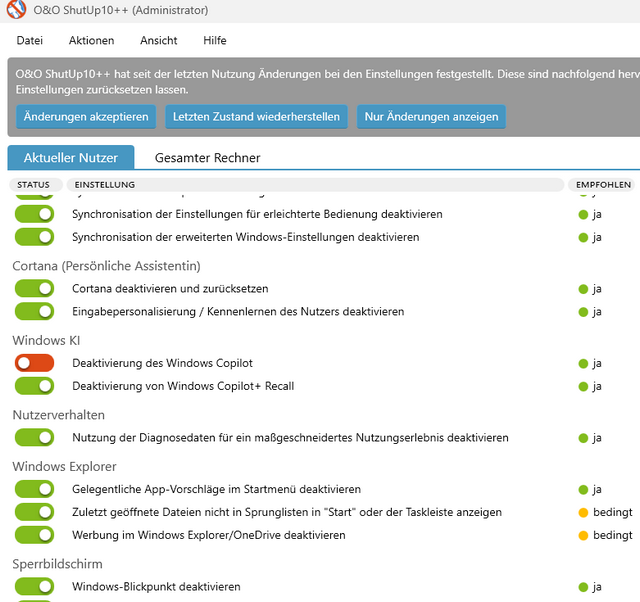This screenshot has width=640, height=602.
Task: Open the Datei menu
Action: click(30, 40)
